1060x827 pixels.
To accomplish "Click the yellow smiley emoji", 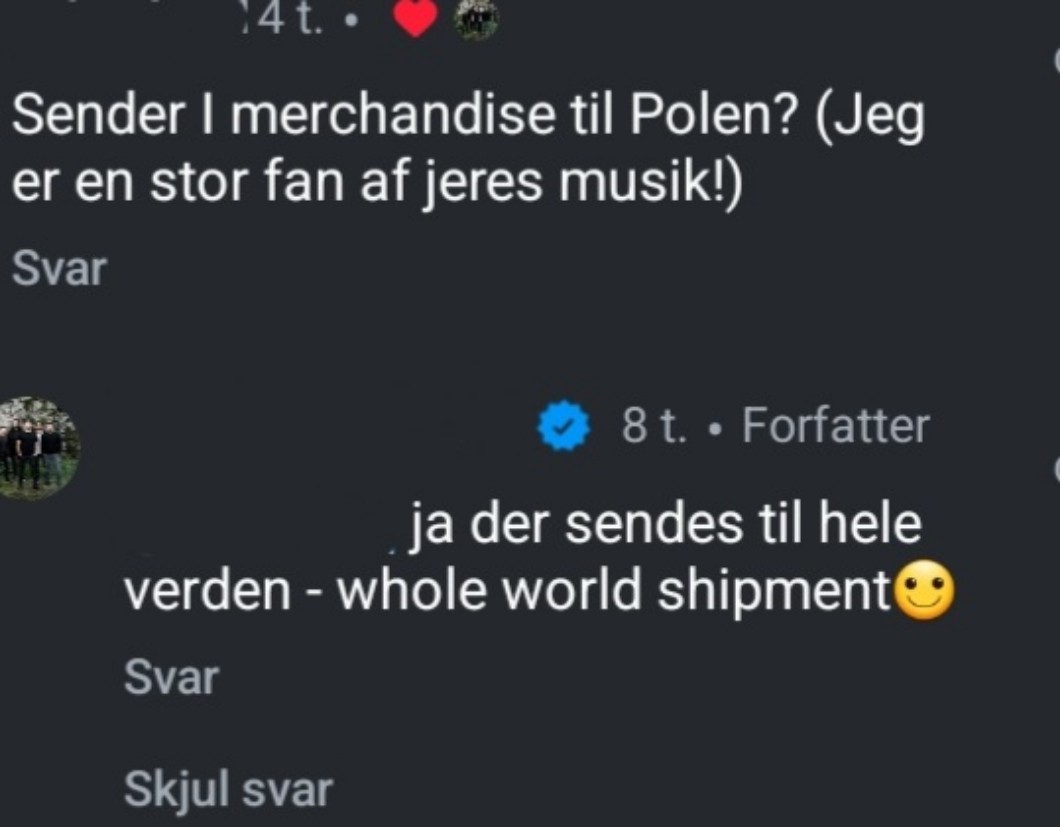I will tap(924, 593).
